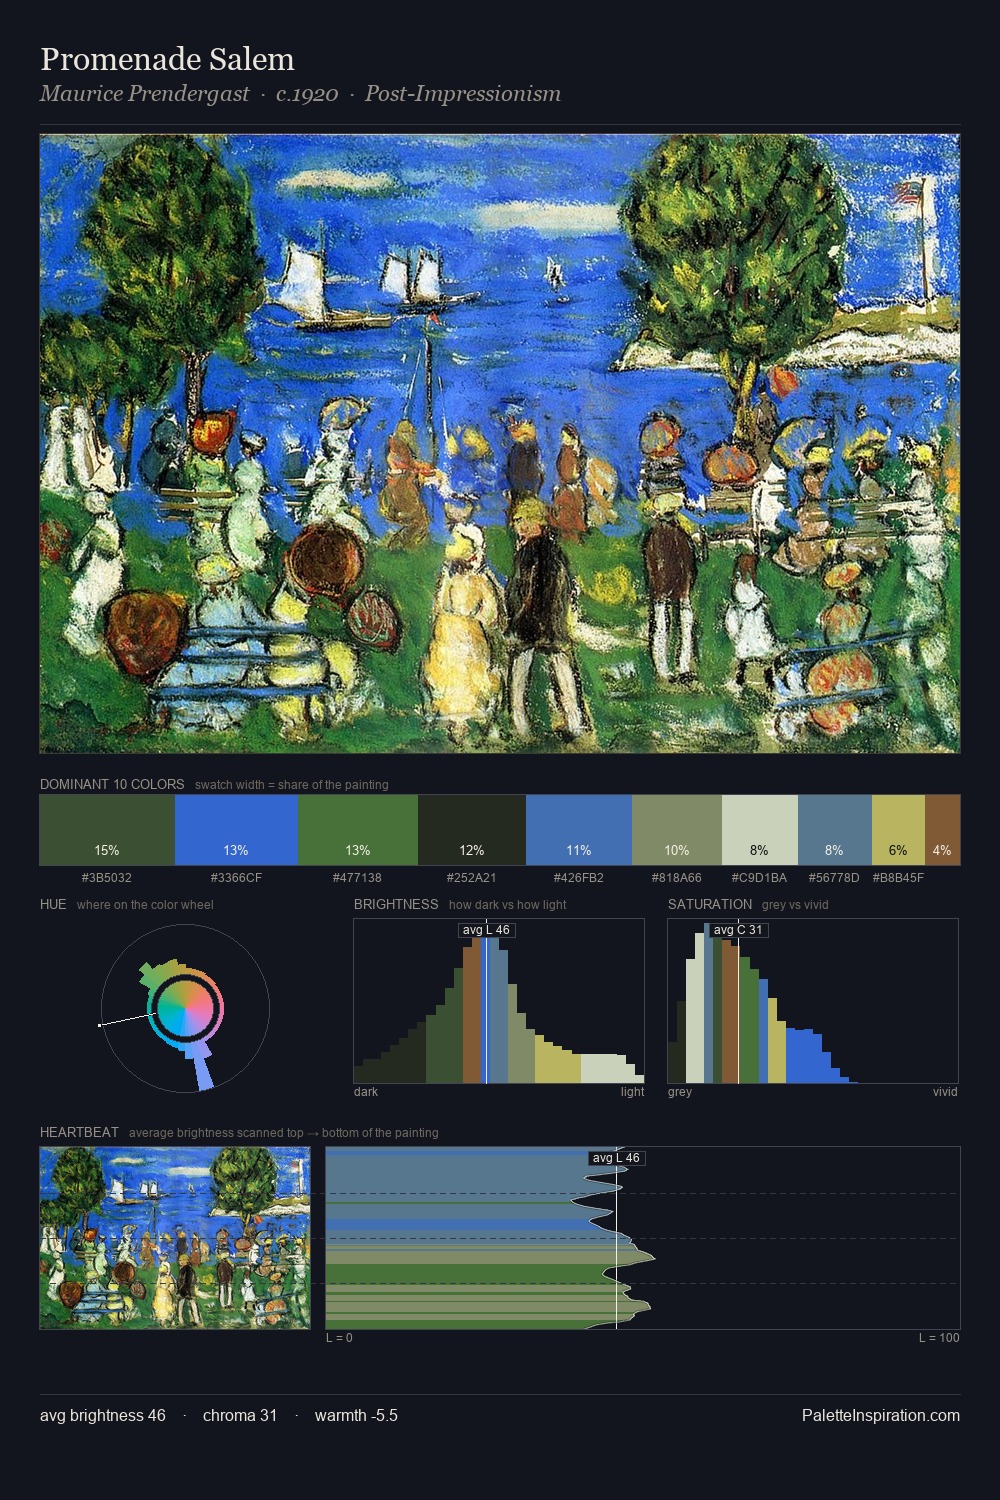Click the 'dark' axis label
Viewport: 1000px width, 1500px height.
click(366, 1092)
